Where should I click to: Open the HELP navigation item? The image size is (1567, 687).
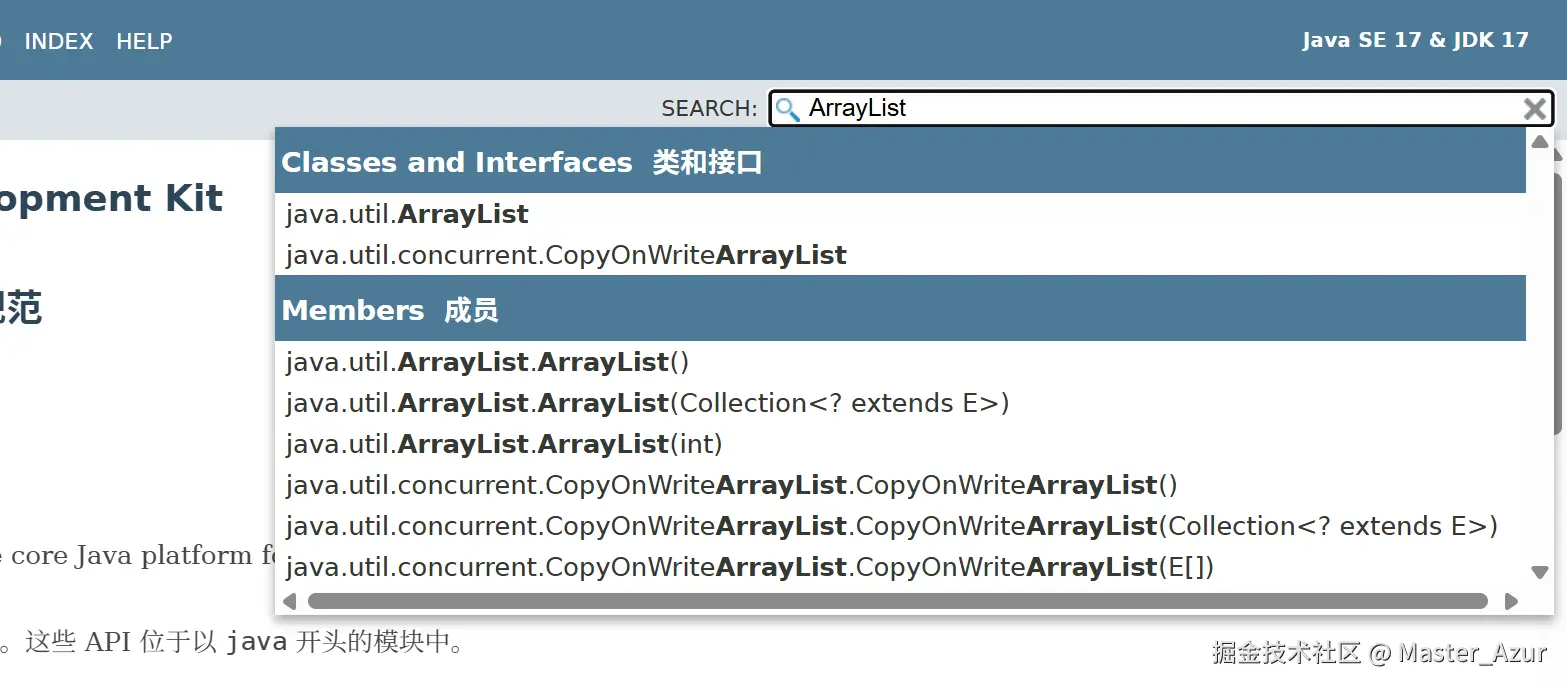coord(144,41)
